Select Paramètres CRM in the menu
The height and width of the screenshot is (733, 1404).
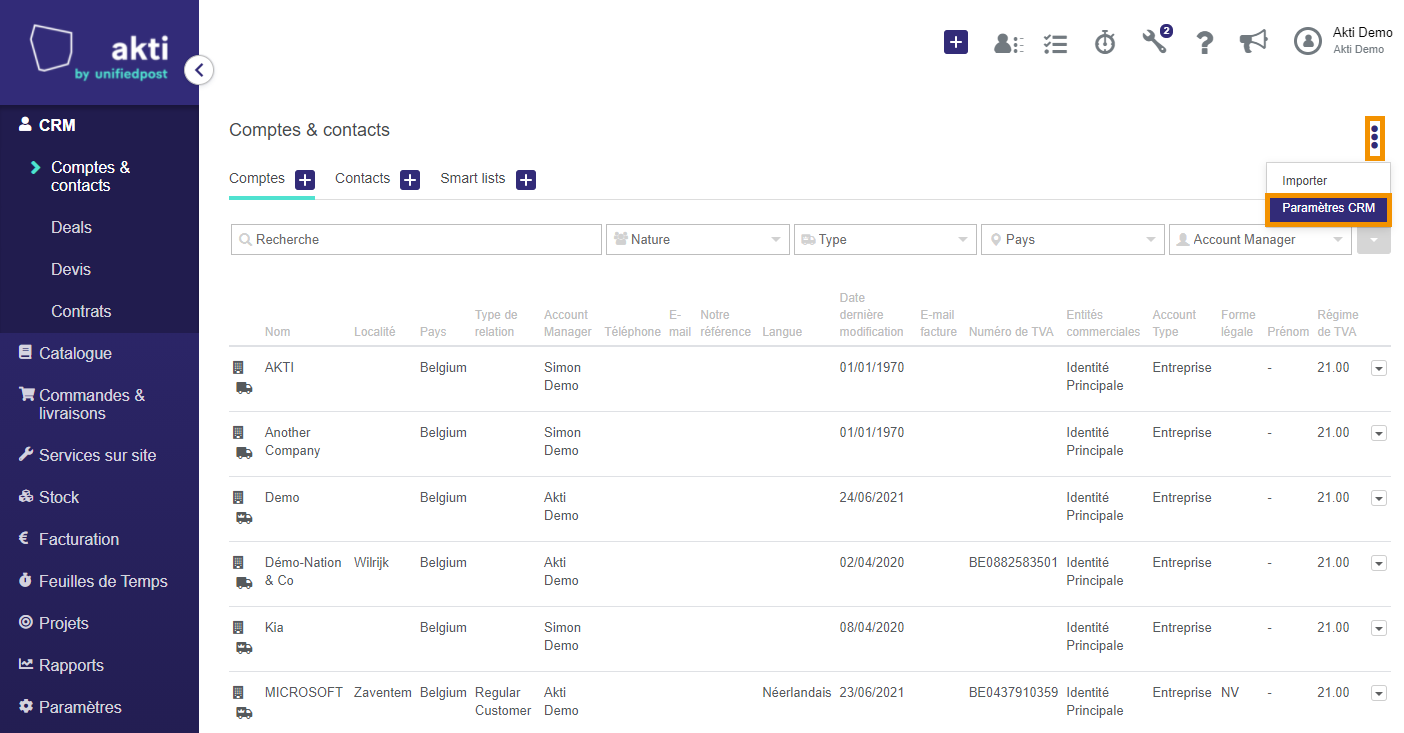coord(1328,208)
